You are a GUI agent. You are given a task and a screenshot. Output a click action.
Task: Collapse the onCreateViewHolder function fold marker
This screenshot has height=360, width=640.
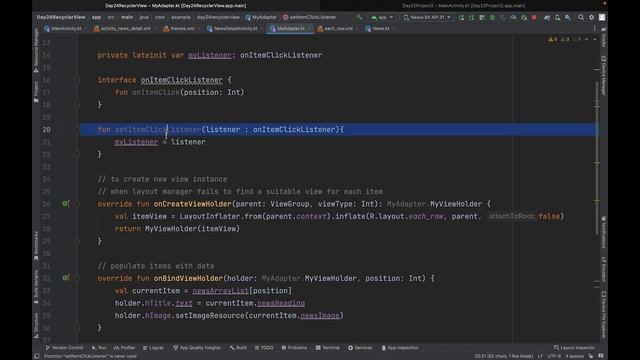(x=77, y=204)
